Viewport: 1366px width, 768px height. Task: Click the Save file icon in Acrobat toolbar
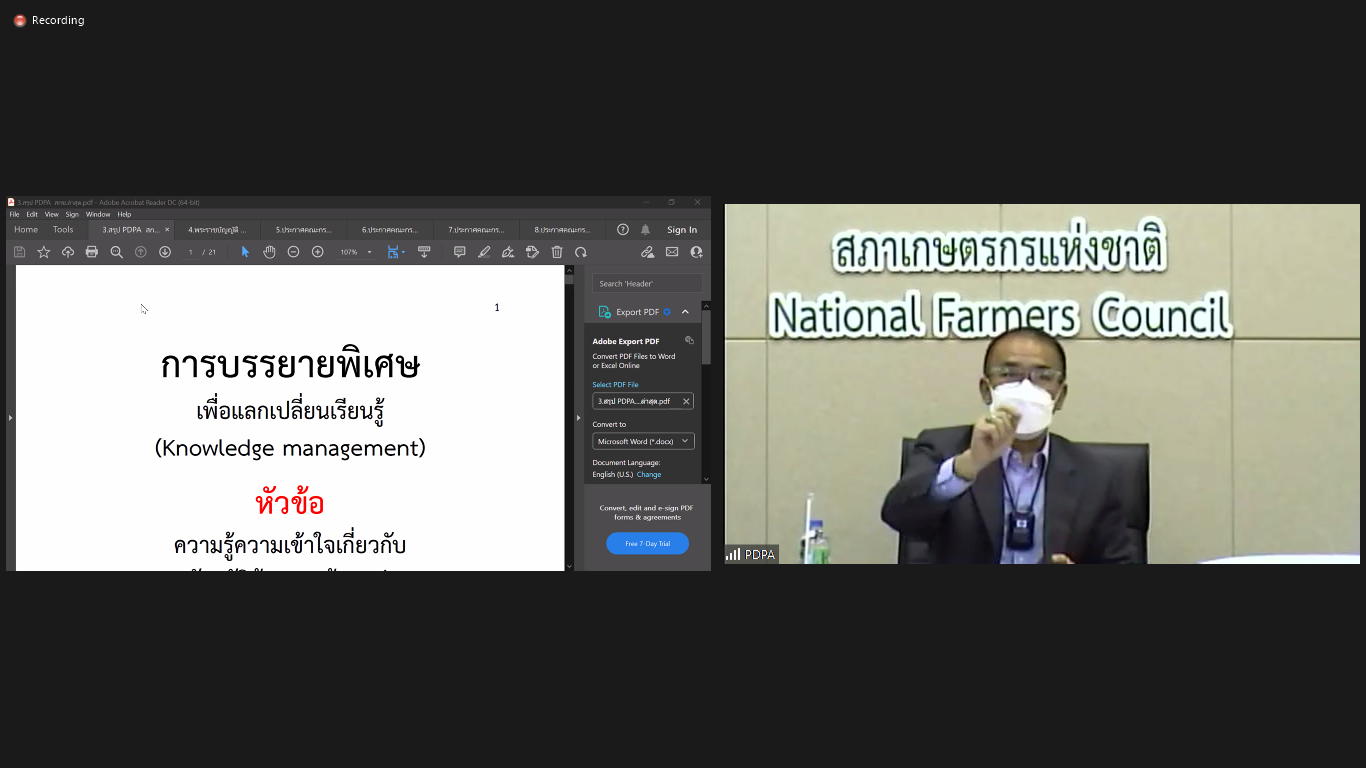coord(19,252)
